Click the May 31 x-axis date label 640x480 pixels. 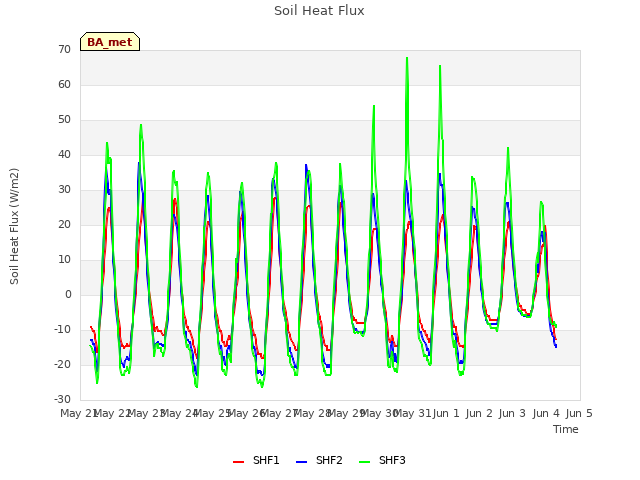point(412,413)
